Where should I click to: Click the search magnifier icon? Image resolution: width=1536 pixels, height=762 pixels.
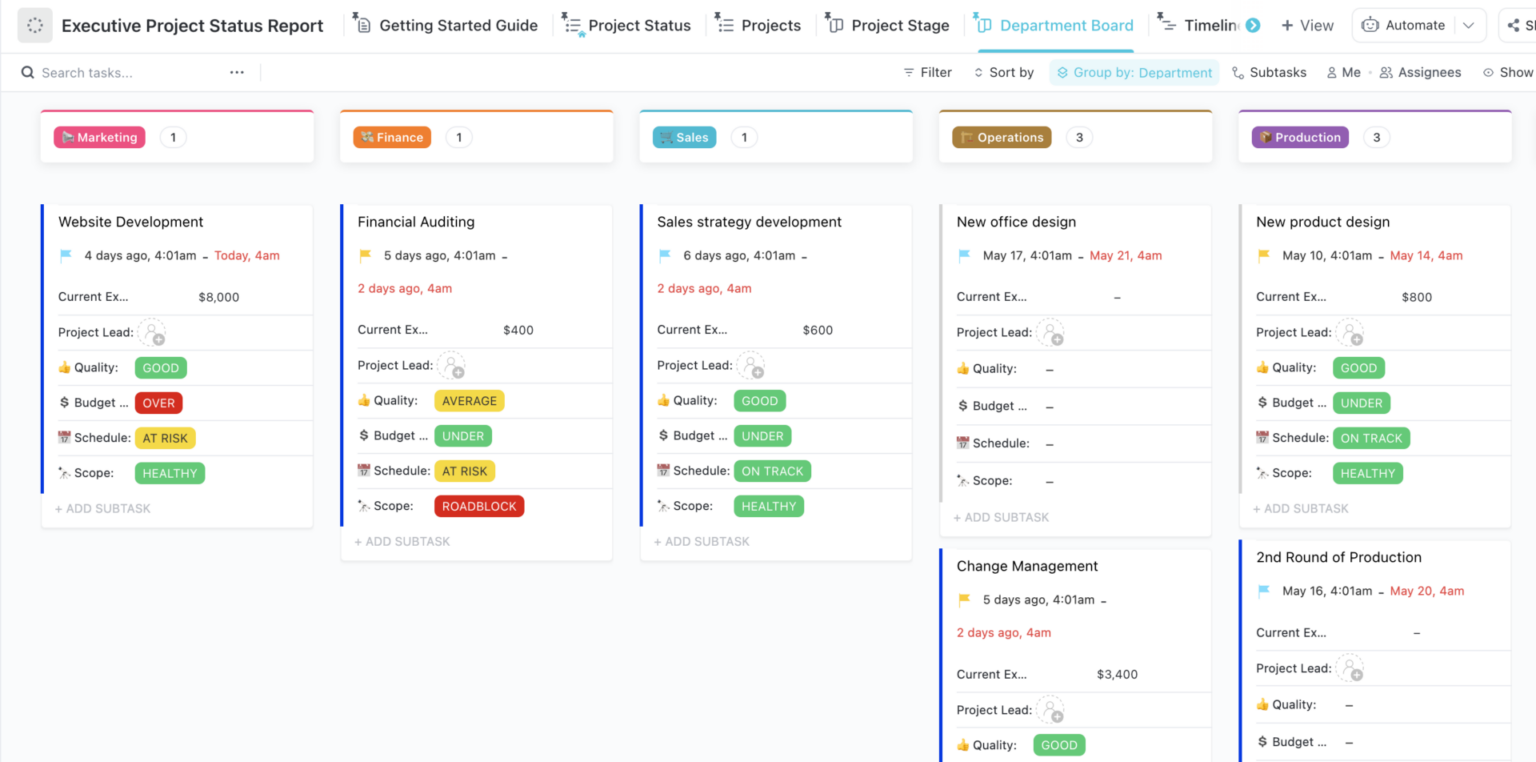pos(26,72)
